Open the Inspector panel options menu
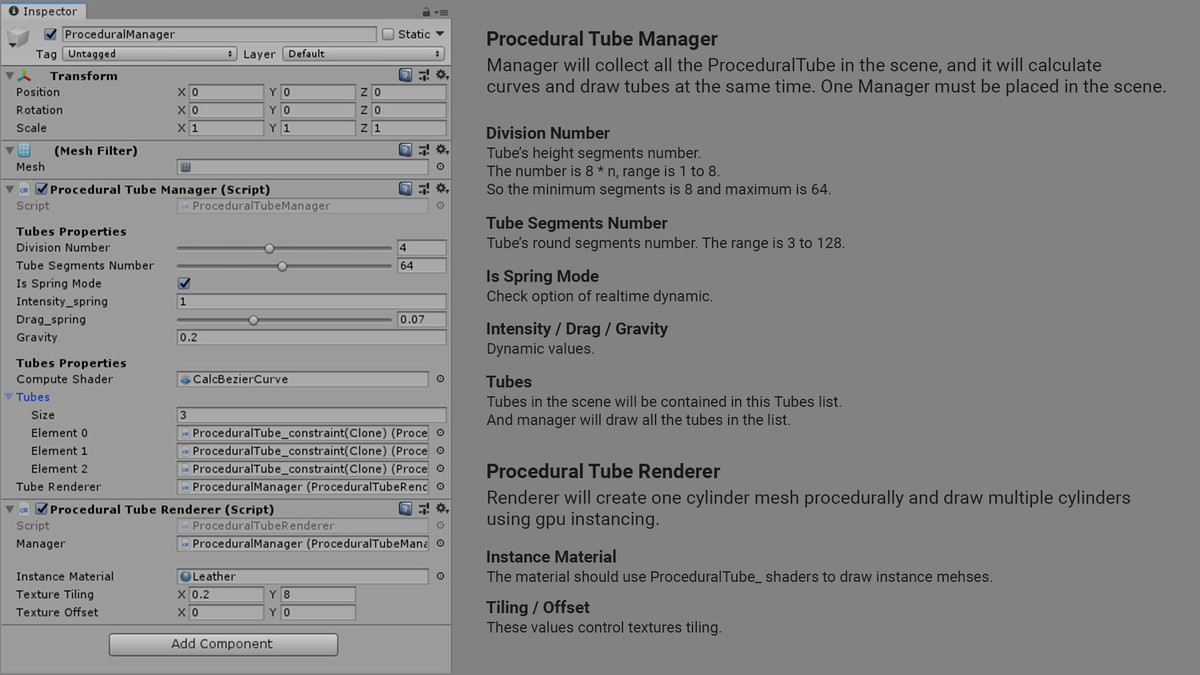The height and width of the screenshot is (675, 1200). click(x=441, y=12)
